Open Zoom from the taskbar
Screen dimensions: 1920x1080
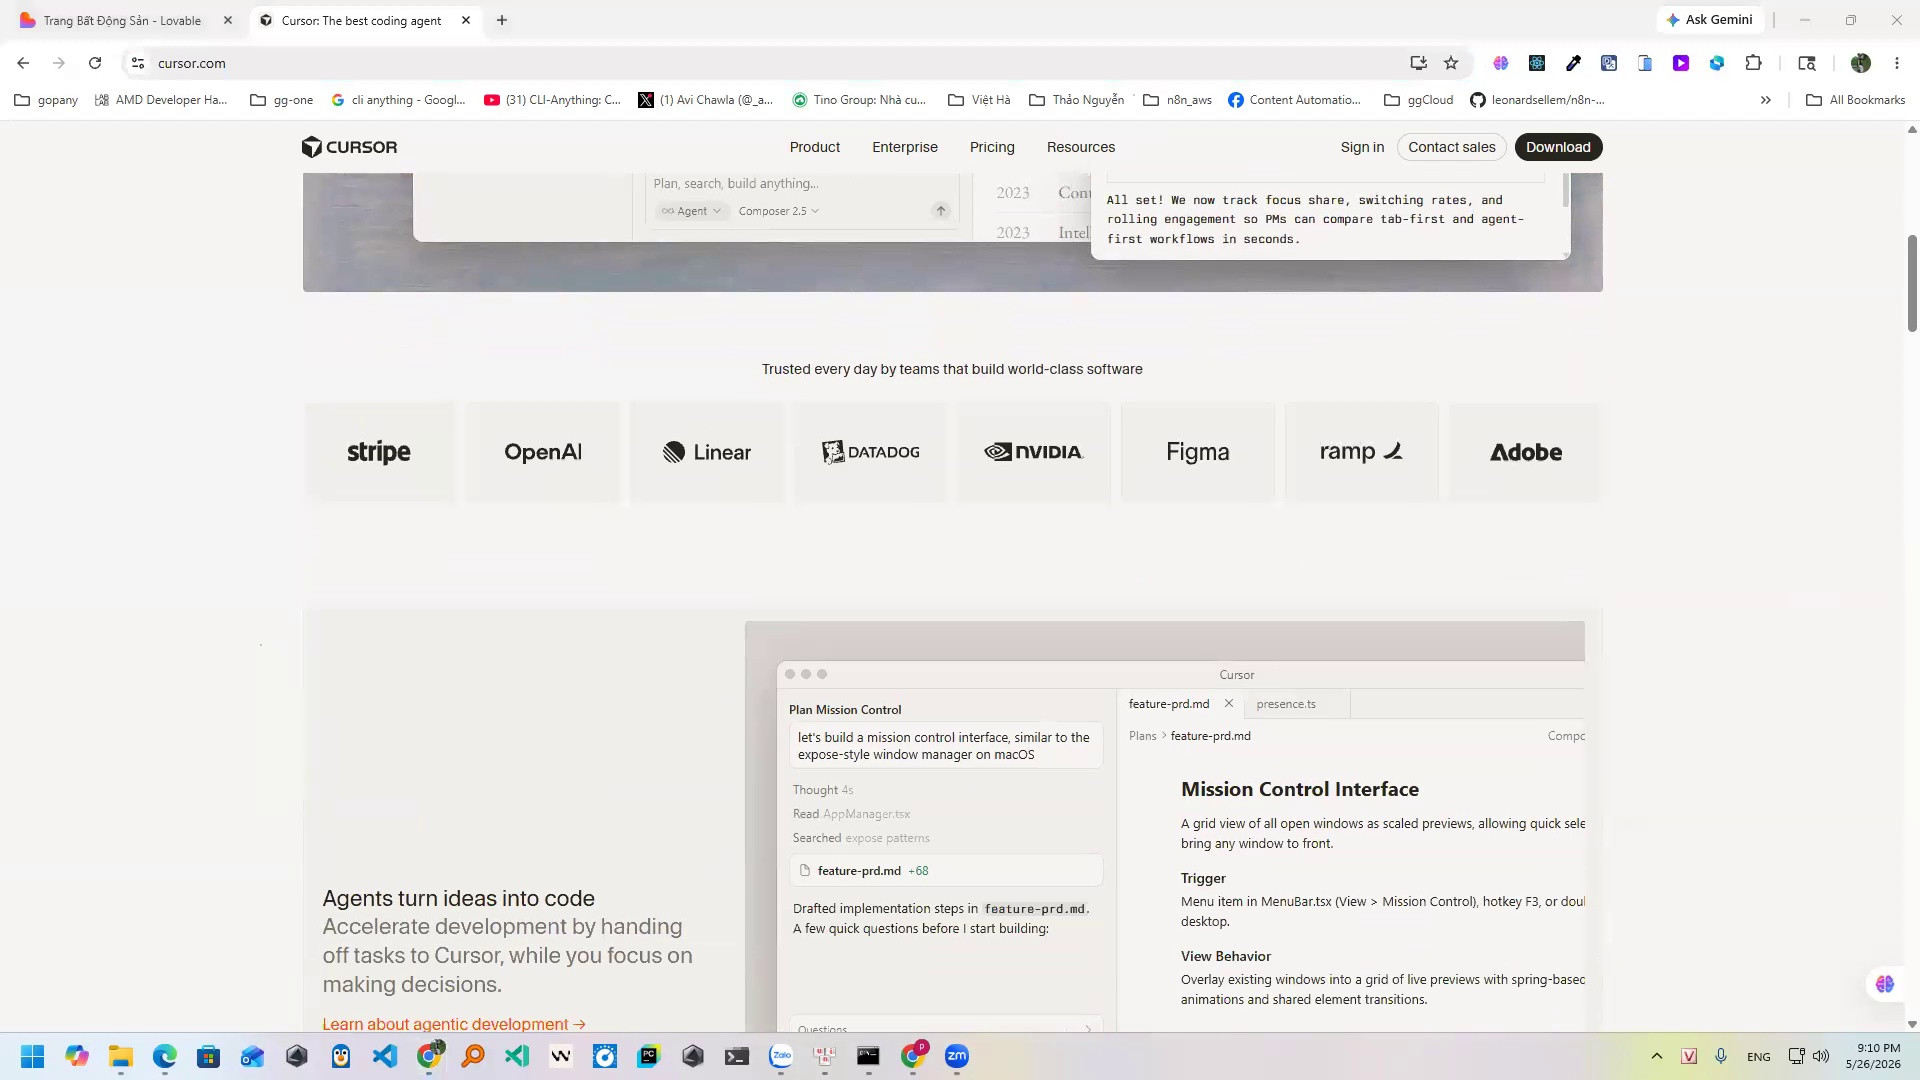(x=957, y=1056)
